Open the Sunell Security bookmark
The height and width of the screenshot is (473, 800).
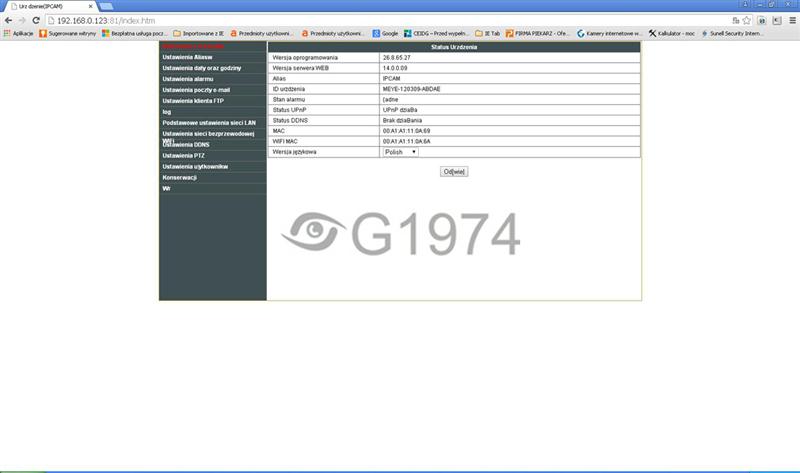click(732, 33)
